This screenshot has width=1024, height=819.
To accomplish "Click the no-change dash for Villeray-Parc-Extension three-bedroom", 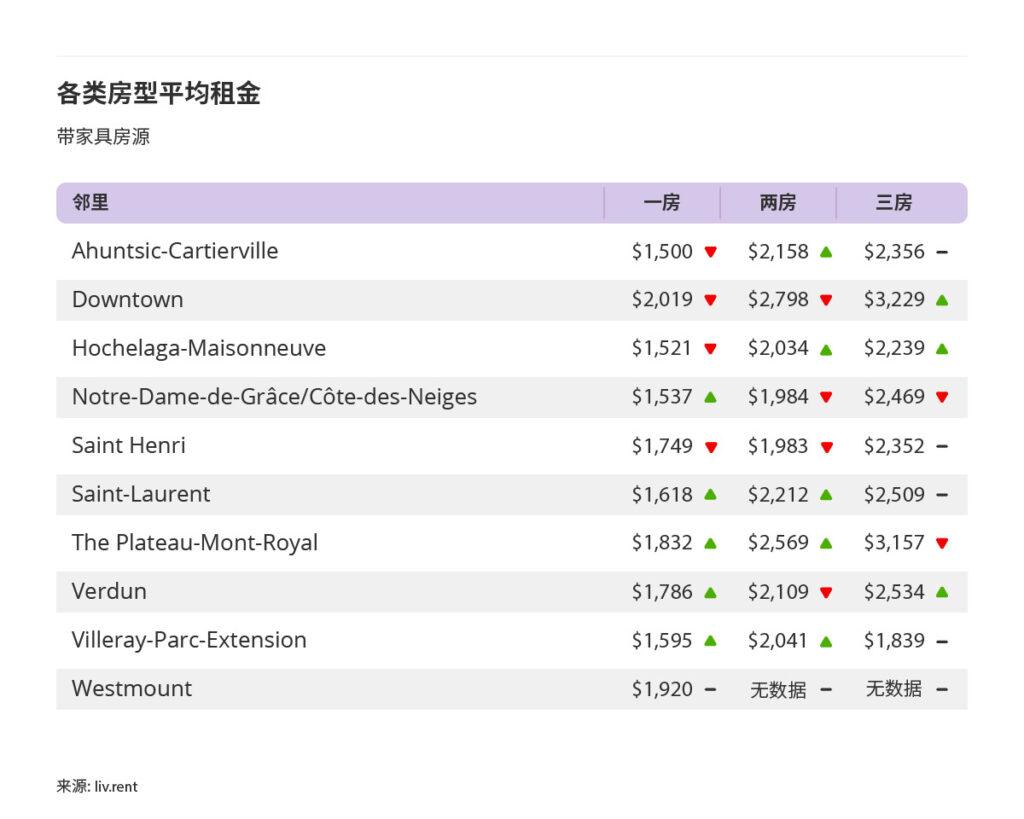I will click(x=941, y=640).
